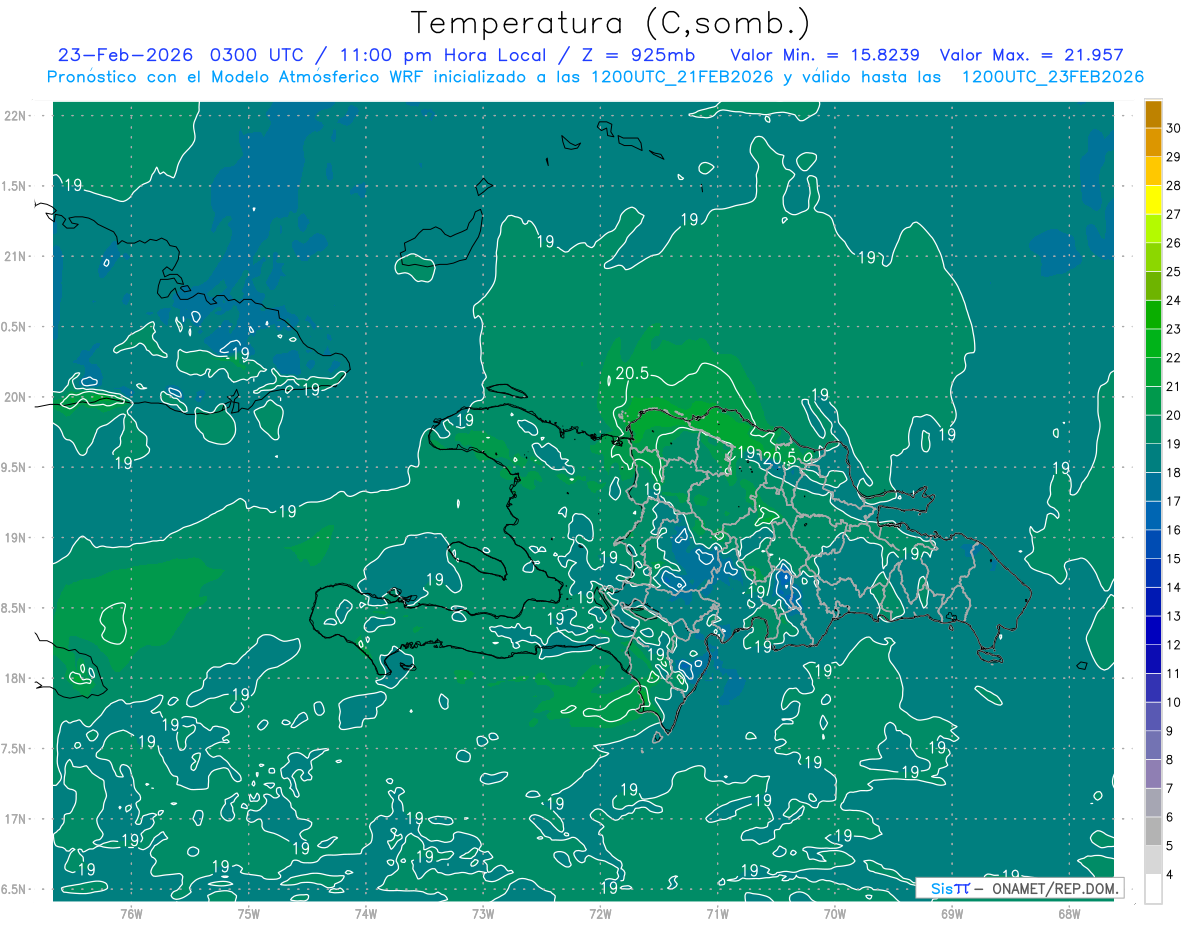Click the "0300 UTC" time text
The height and width of the screenshot is (927, 1200).
pyautogui.click(x=259, y=55)
